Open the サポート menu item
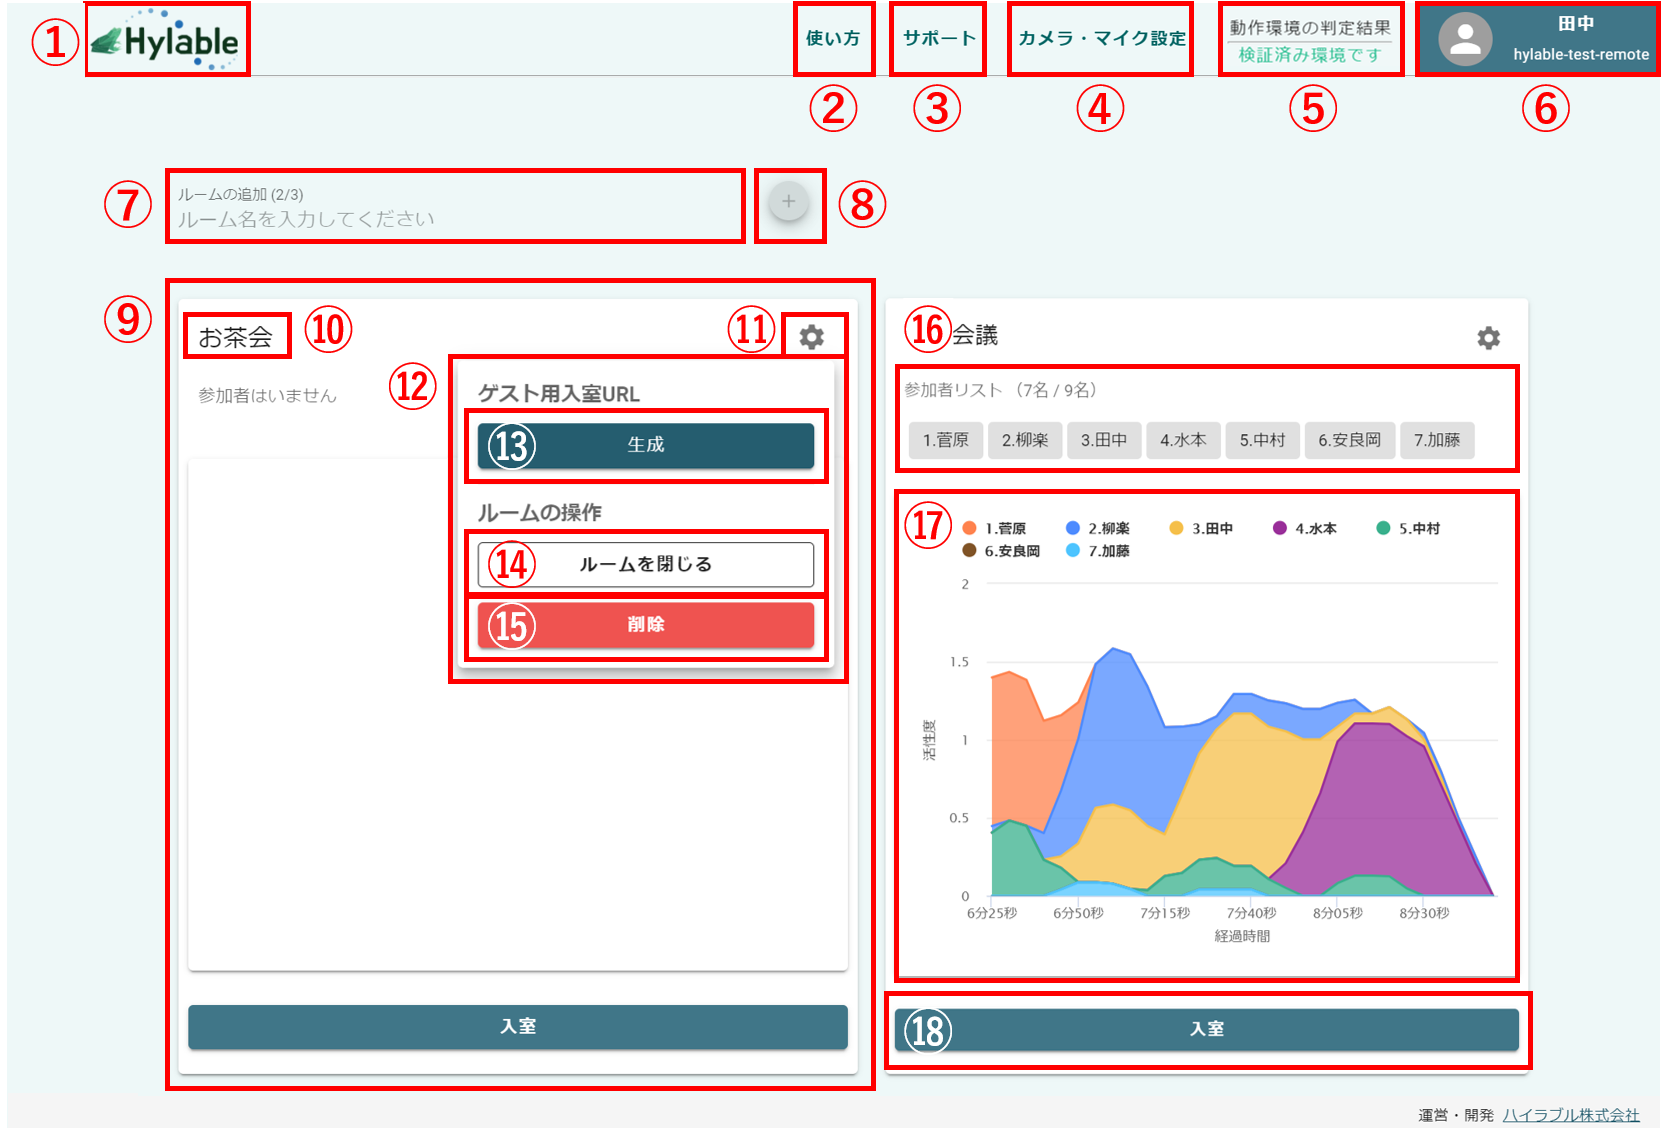 tap(938, 39)
